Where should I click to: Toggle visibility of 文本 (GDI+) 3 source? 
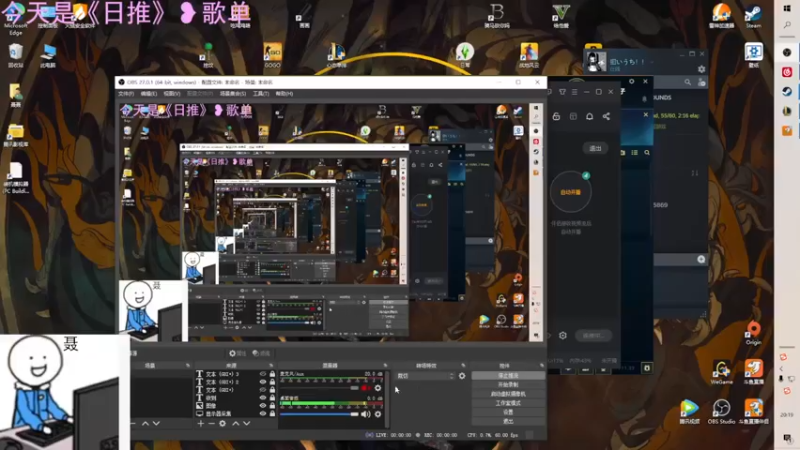tap(263, 374)
